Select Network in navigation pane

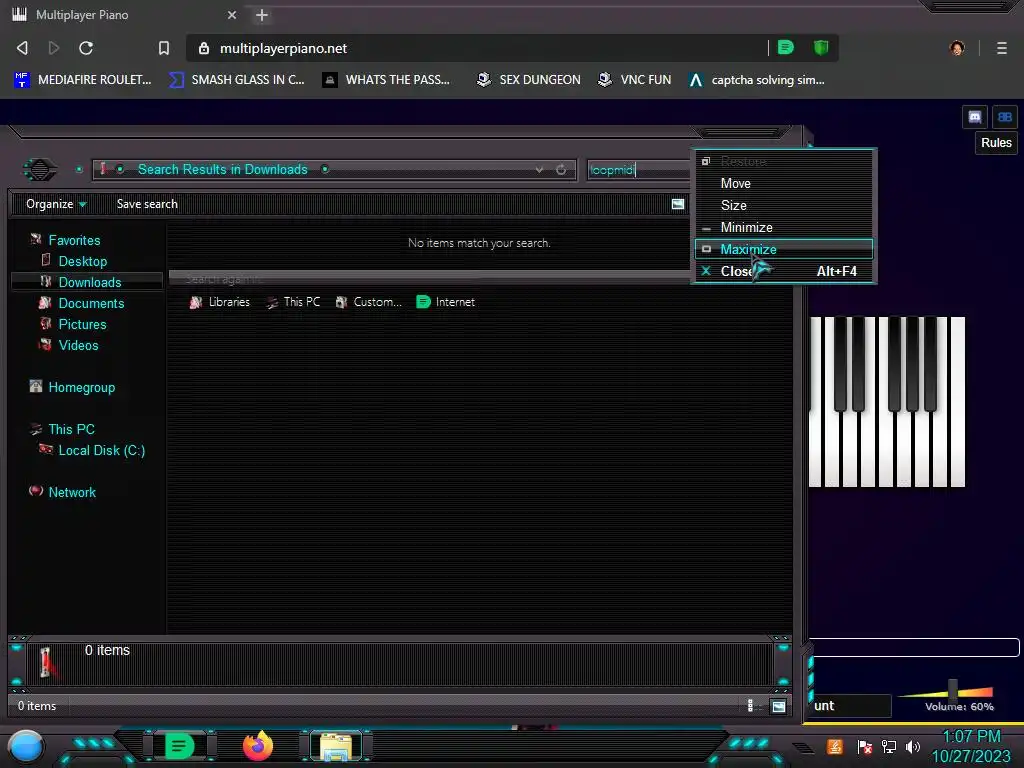[x=72, y=492]
